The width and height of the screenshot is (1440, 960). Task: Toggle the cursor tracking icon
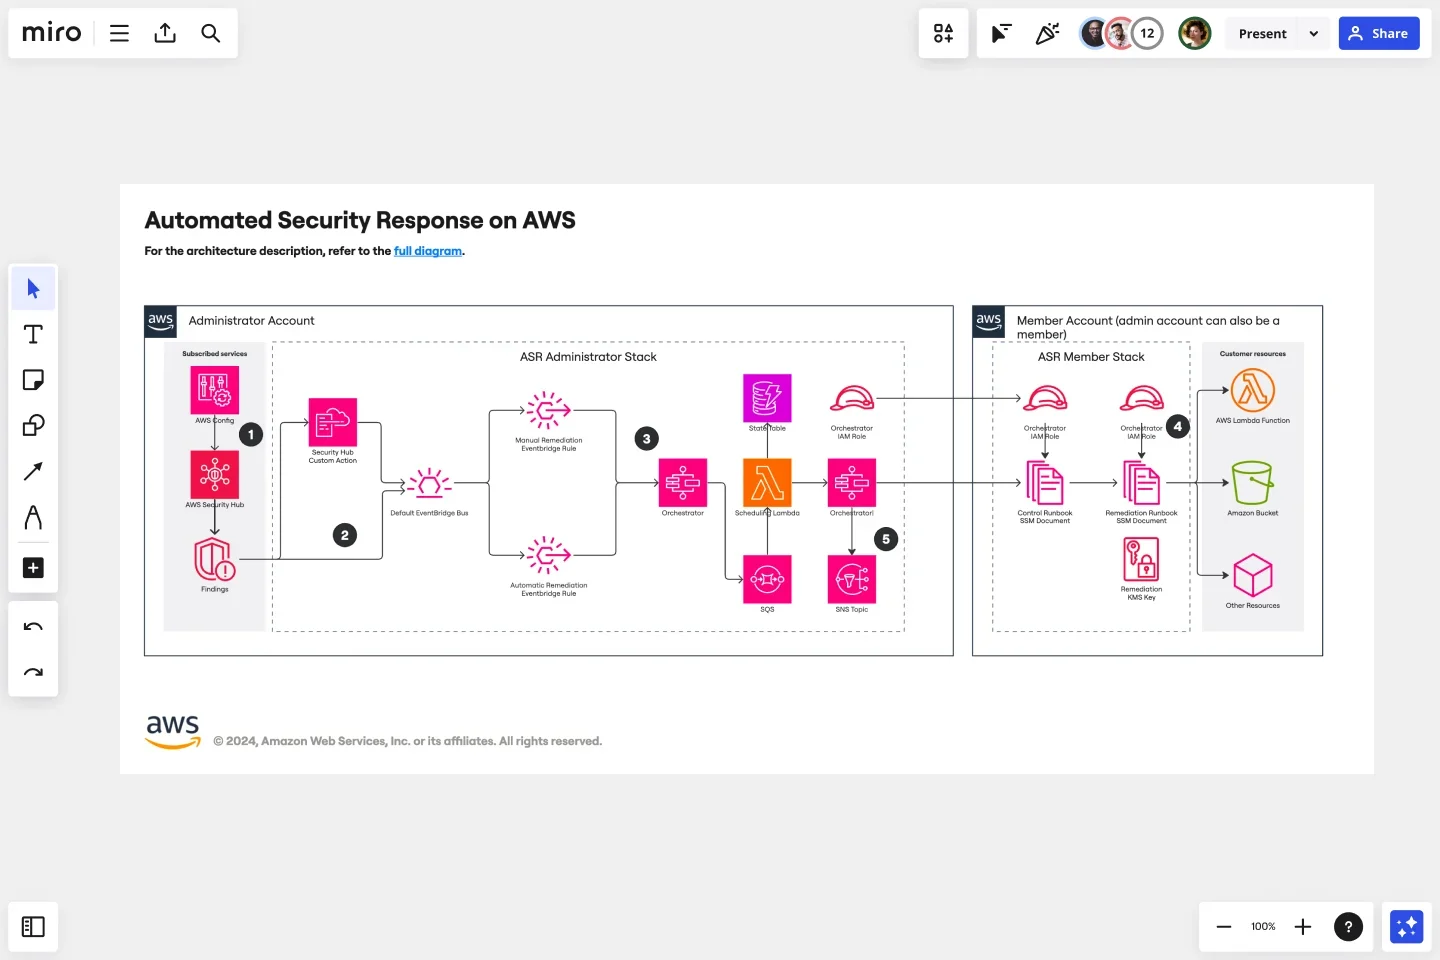1001,33
